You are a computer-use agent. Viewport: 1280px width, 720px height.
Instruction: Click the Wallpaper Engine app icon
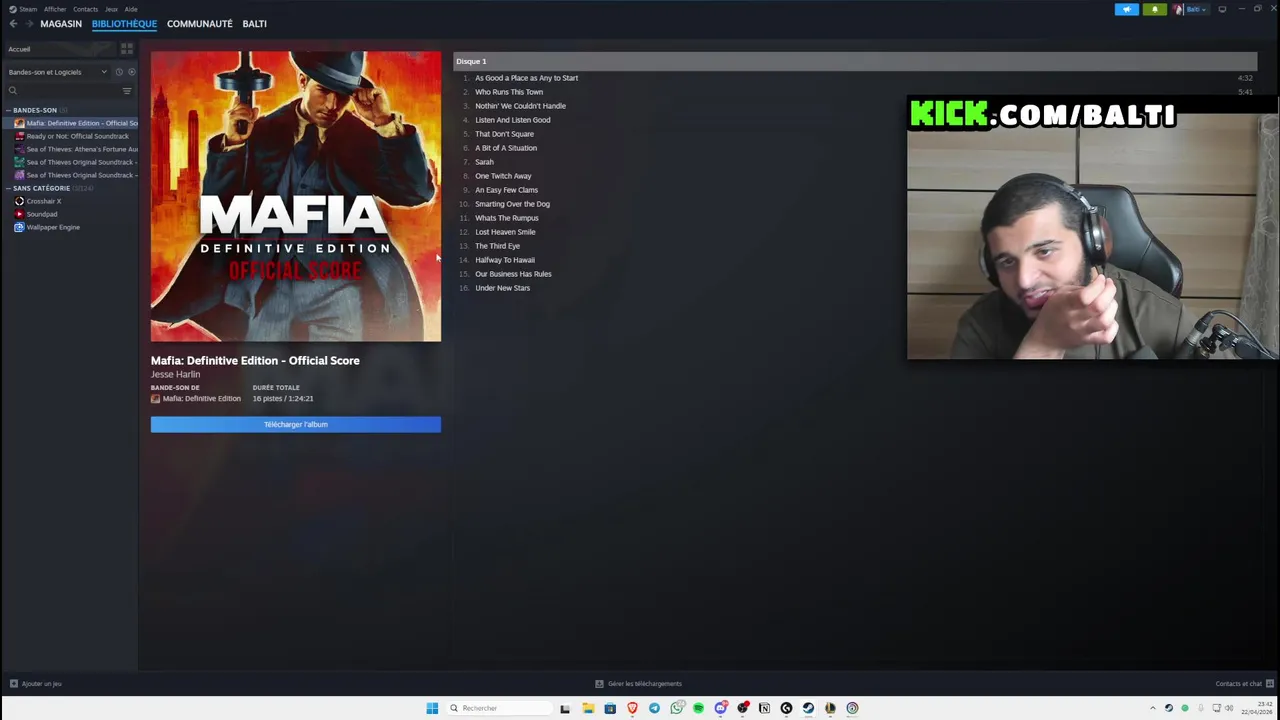pos(19,227)
